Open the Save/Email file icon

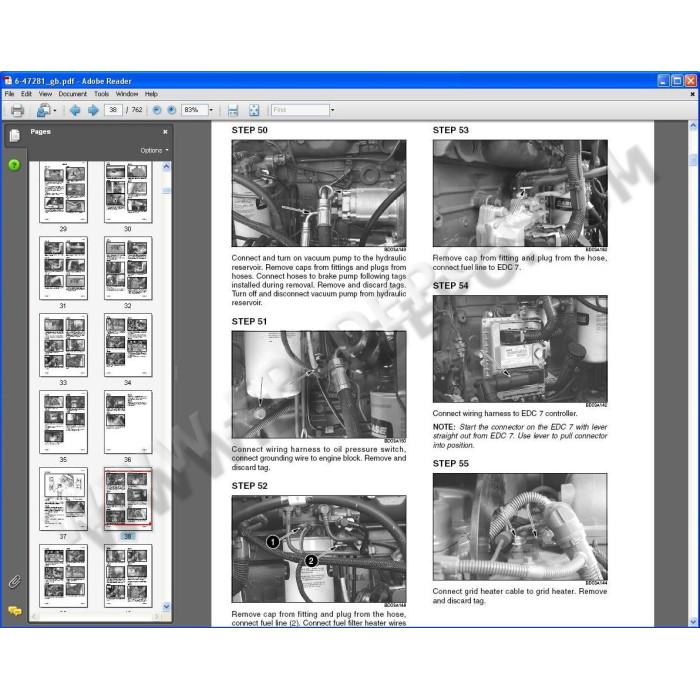click(43, 110)
